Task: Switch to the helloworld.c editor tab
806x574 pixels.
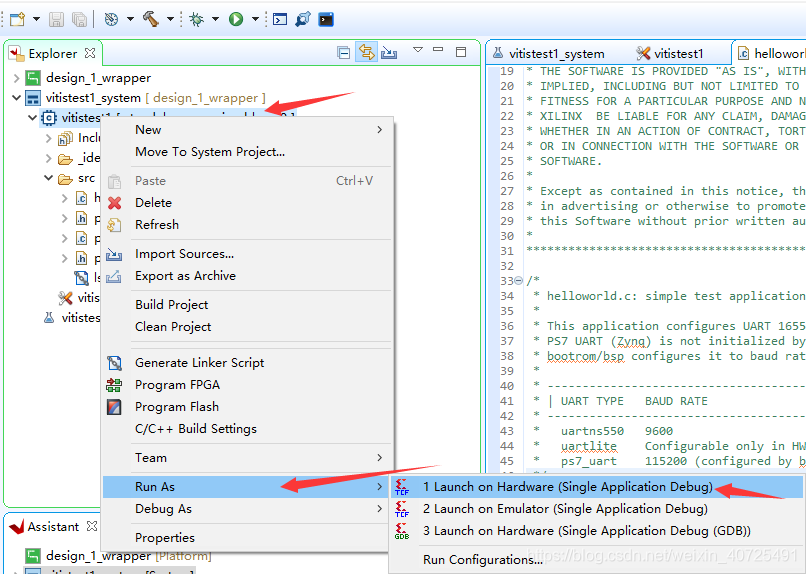Action: [771, 53]
